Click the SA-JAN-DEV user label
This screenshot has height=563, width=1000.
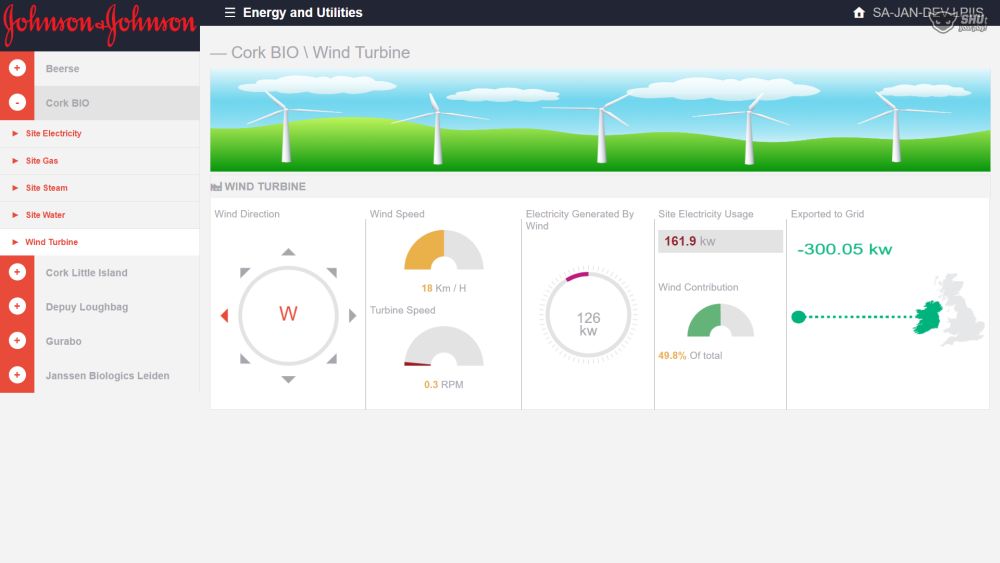click(927, 13)
